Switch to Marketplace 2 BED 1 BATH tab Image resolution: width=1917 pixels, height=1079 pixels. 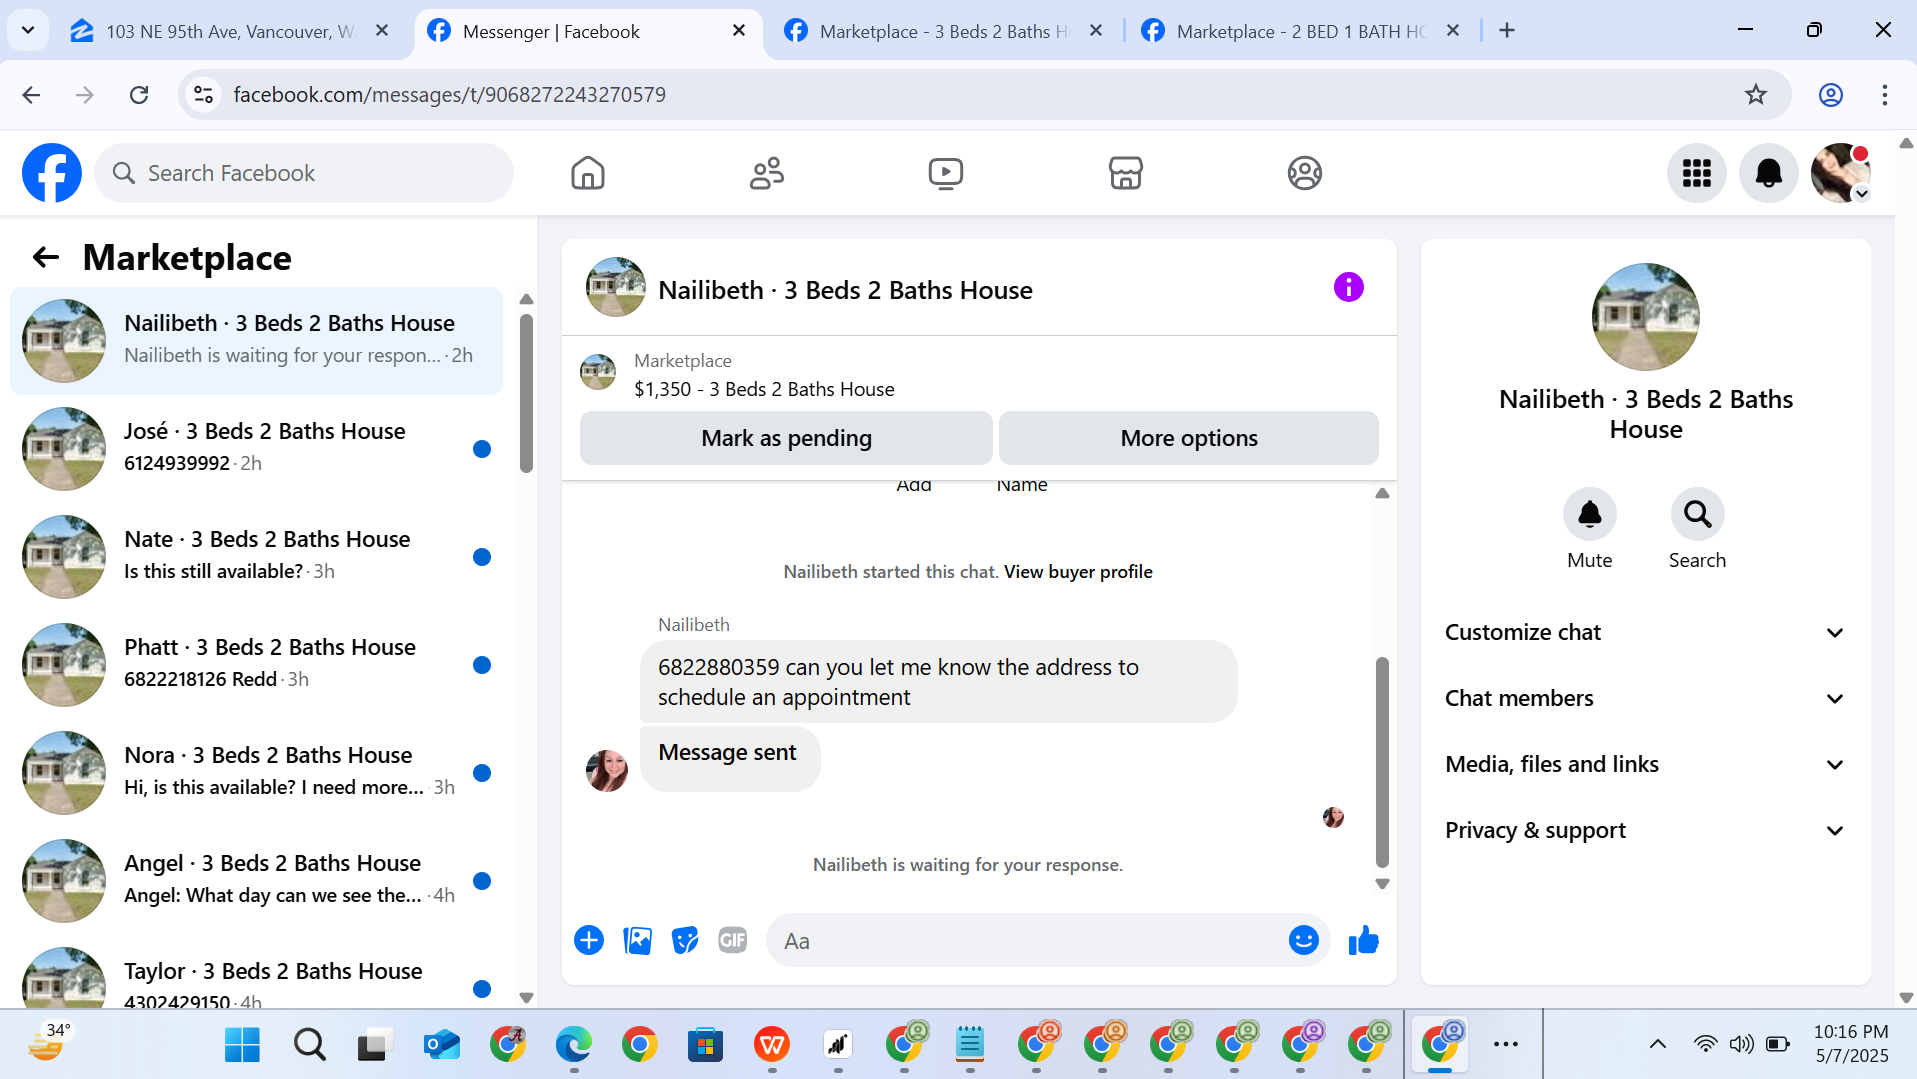click(x=1301, y=31)
